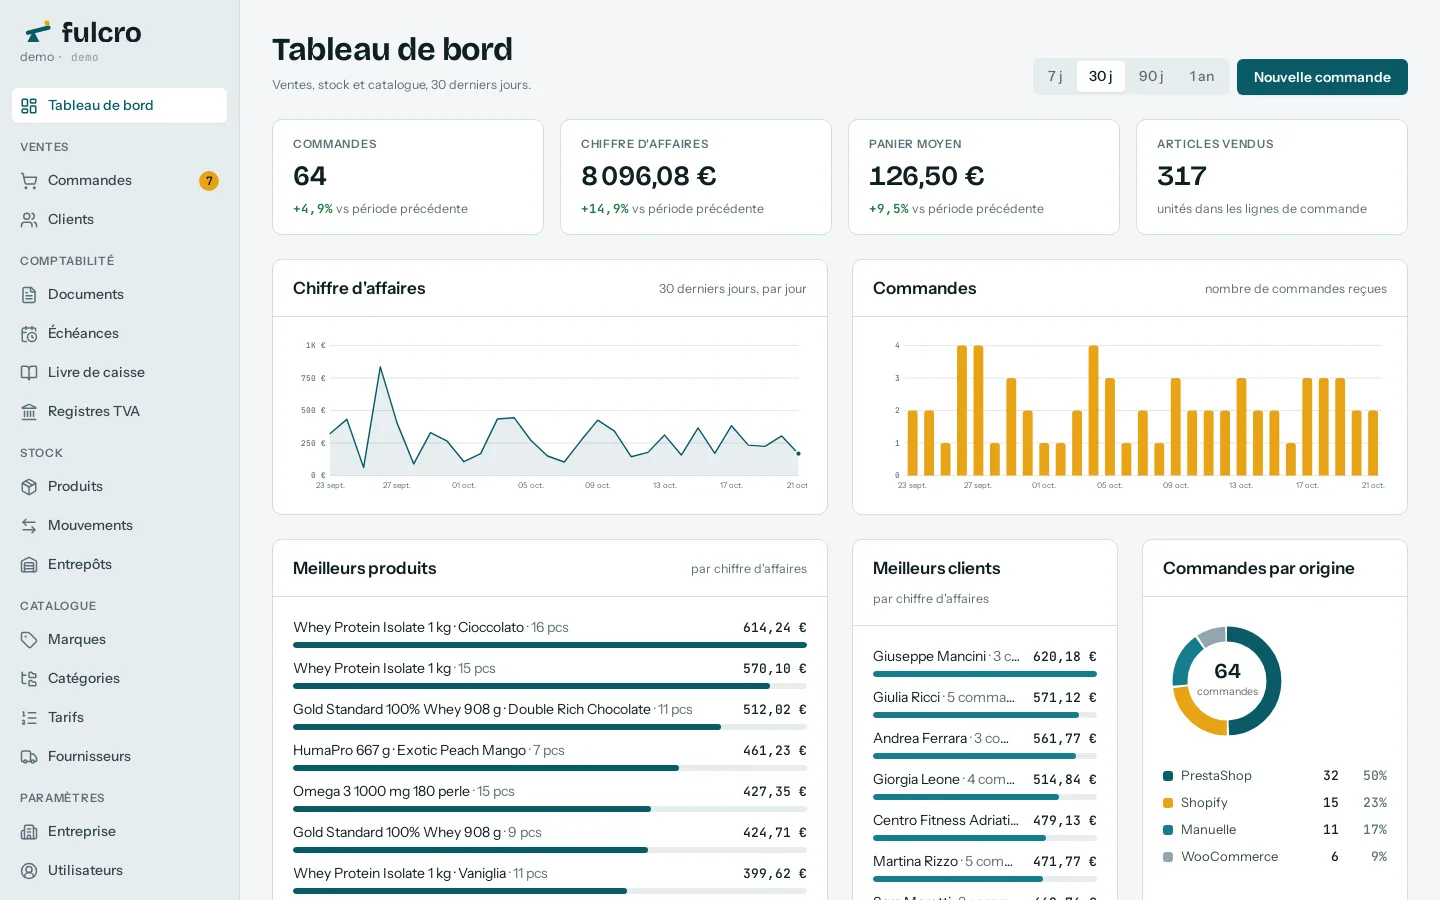The width and height of the screenshot is (1440, 900).
Task: Select the 1 an period
Action: (x=1202, y=77)
